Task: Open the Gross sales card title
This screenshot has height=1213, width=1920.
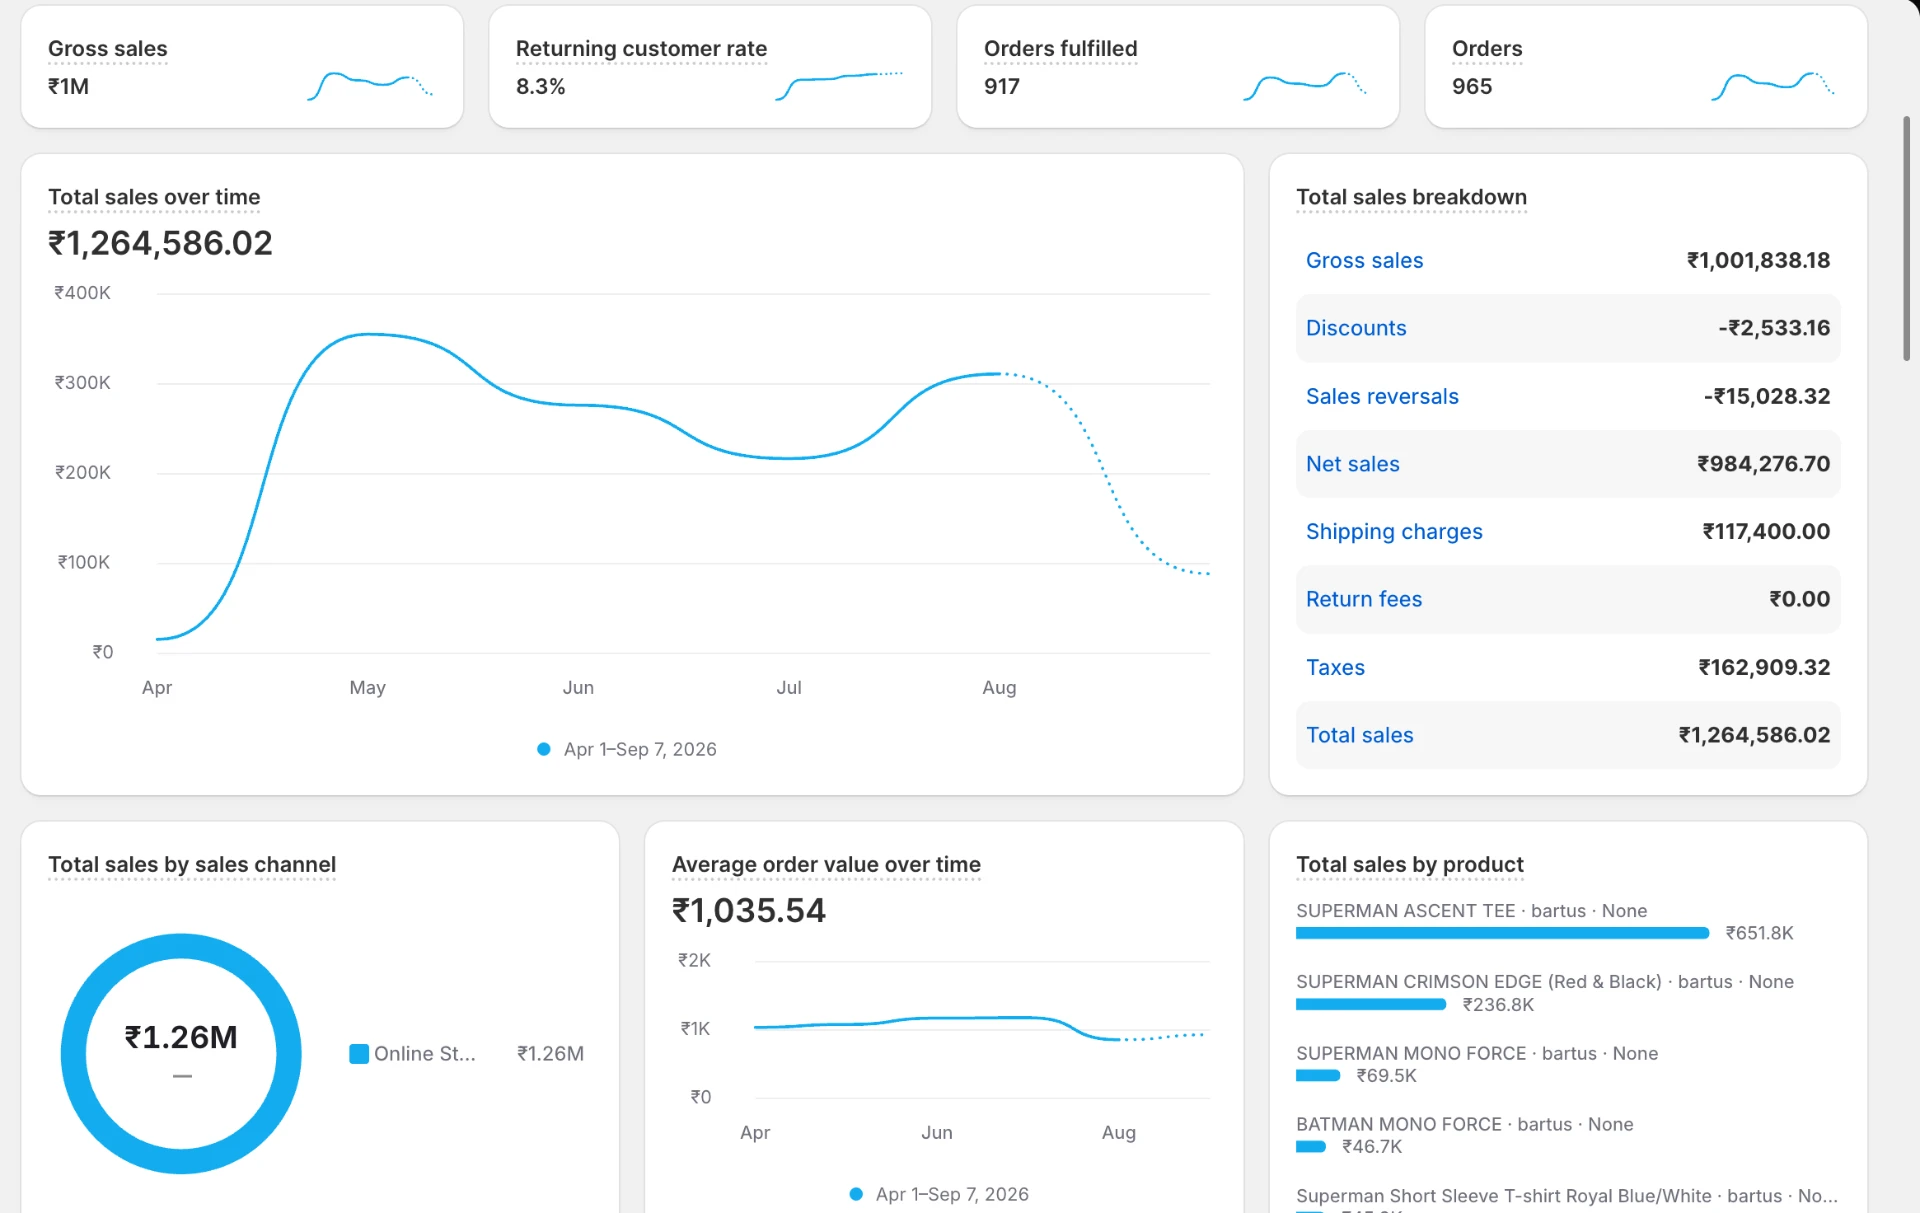Action: point(107,48)
